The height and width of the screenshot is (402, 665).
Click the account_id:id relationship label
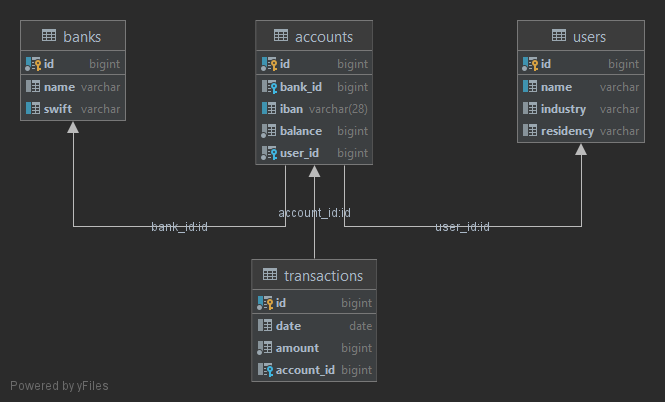[x=314, y=213]
